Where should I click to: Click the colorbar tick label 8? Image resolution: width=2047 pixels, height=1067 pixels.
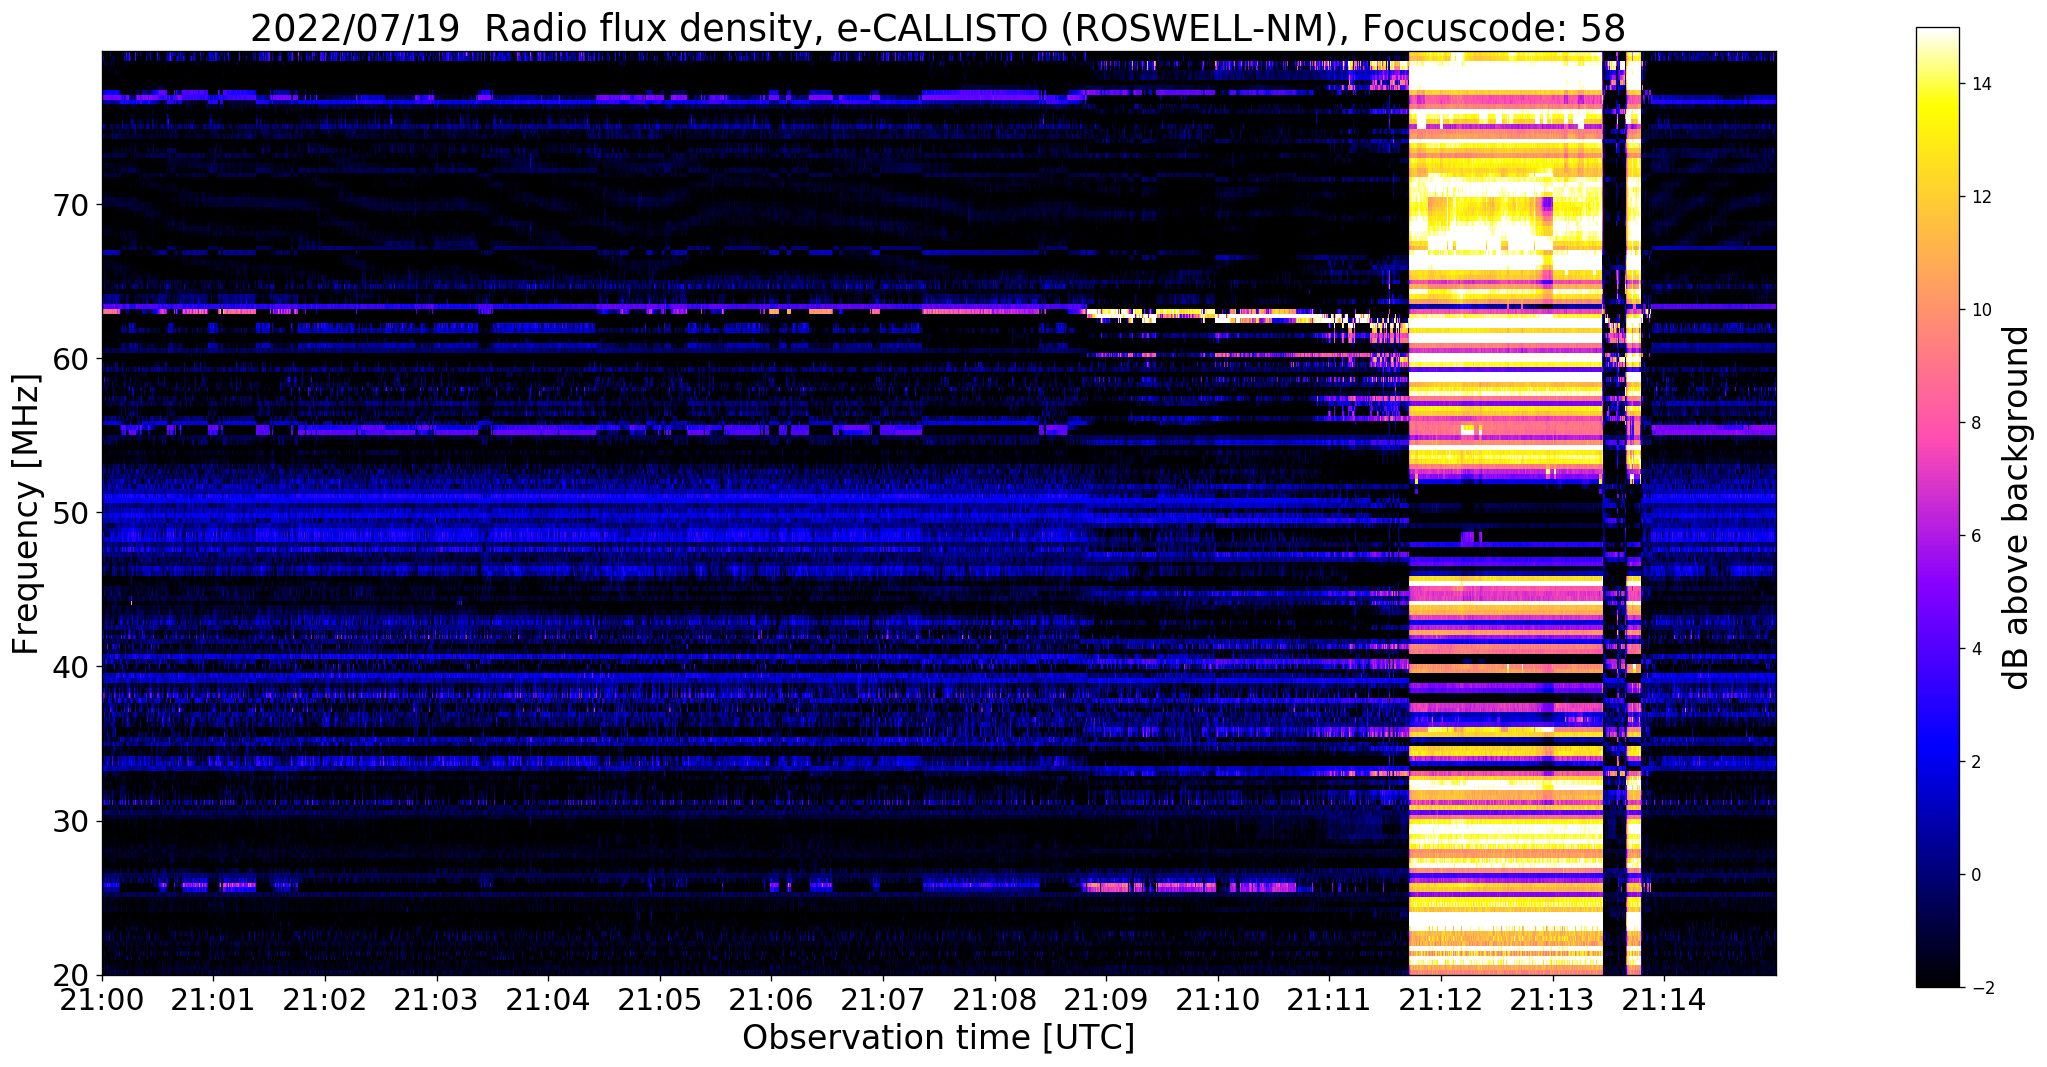coord(1976,423)
